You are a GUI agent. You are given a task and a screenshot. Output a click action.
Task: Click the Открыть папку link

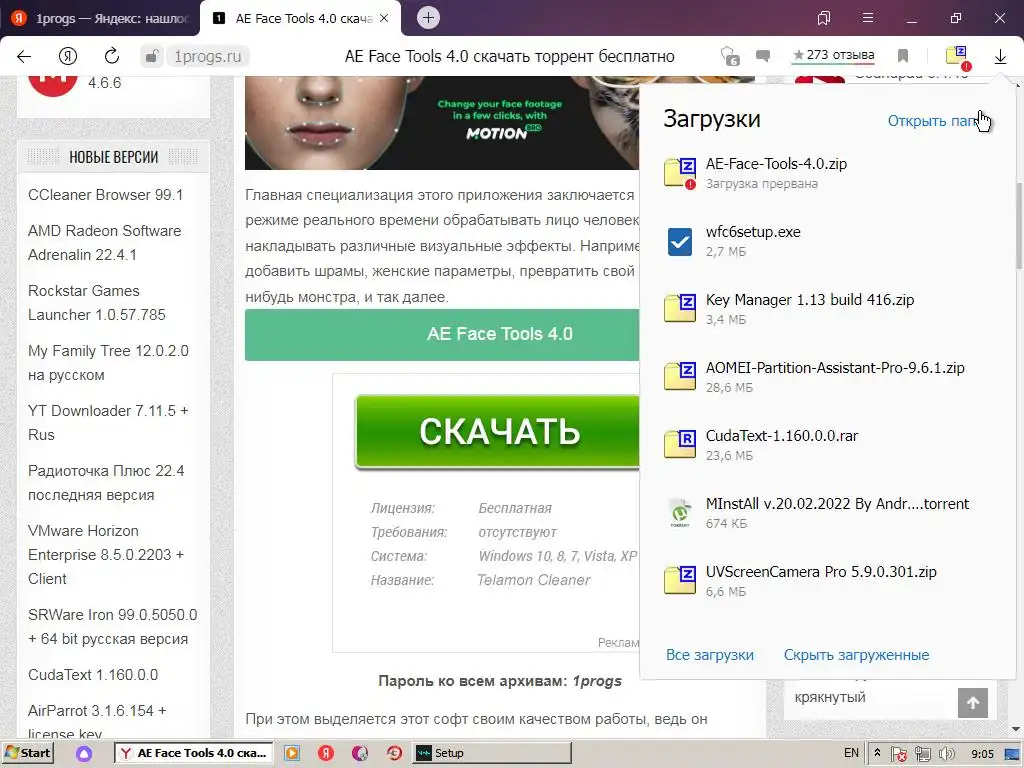[x=937, y=121]
